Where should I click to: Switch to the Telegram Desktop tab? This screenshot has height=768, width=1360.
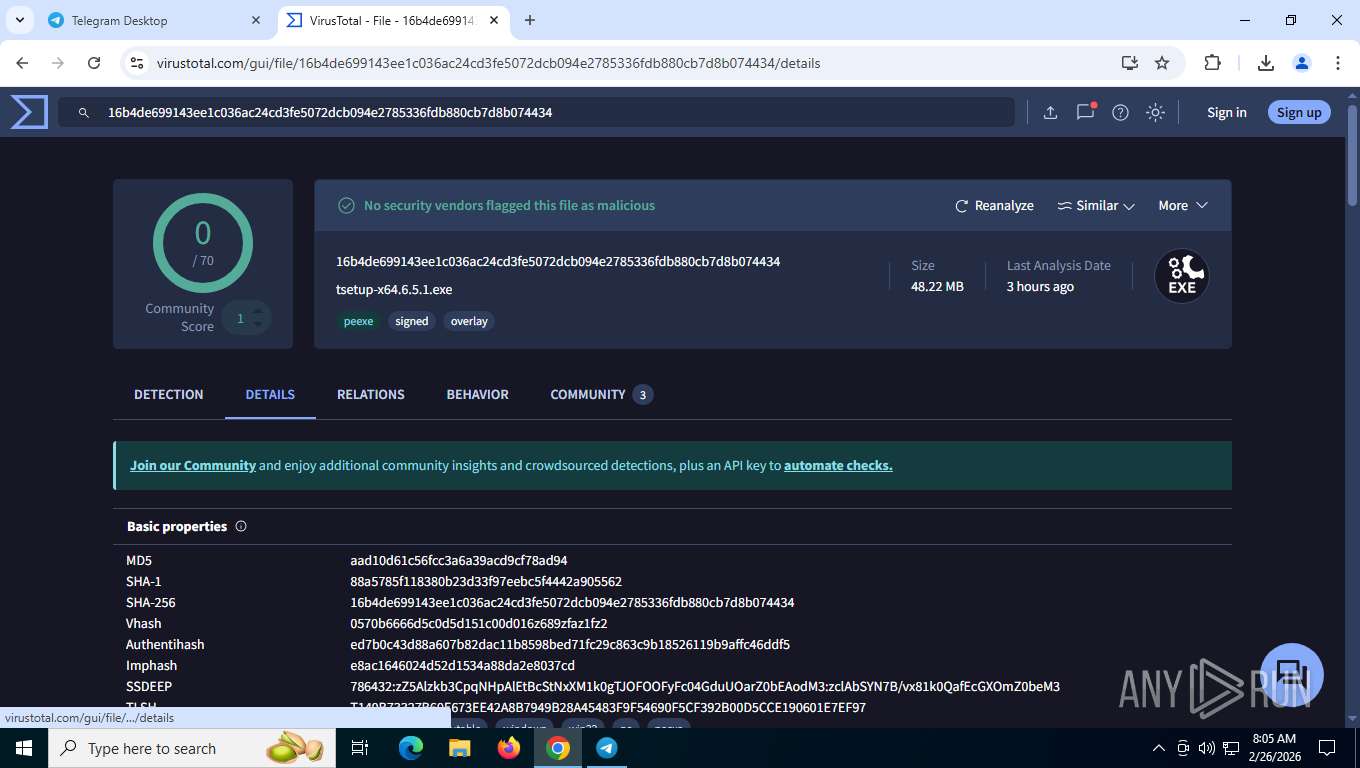point(155,20)
